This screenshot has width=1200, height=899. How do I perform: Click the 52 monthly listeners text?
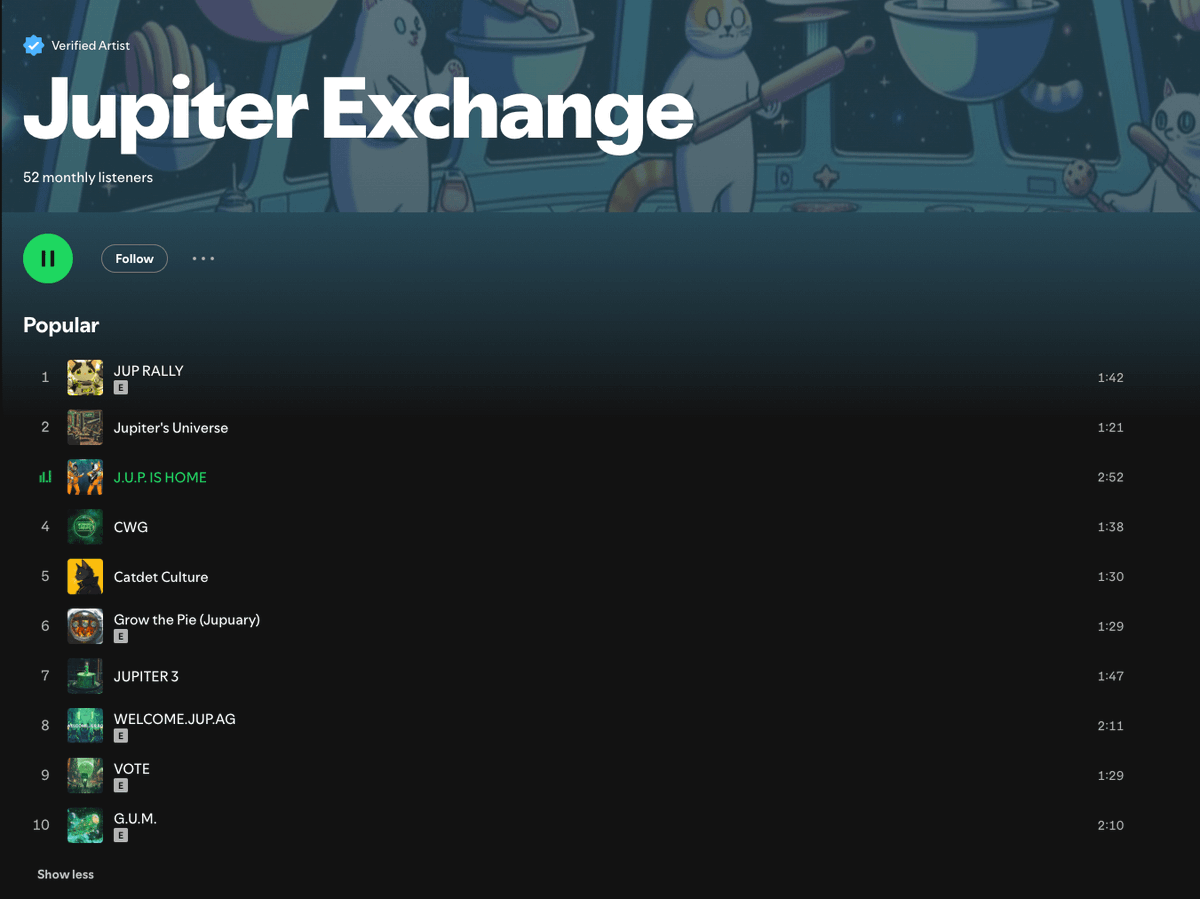pyautogui.click(x=88, y=177)
